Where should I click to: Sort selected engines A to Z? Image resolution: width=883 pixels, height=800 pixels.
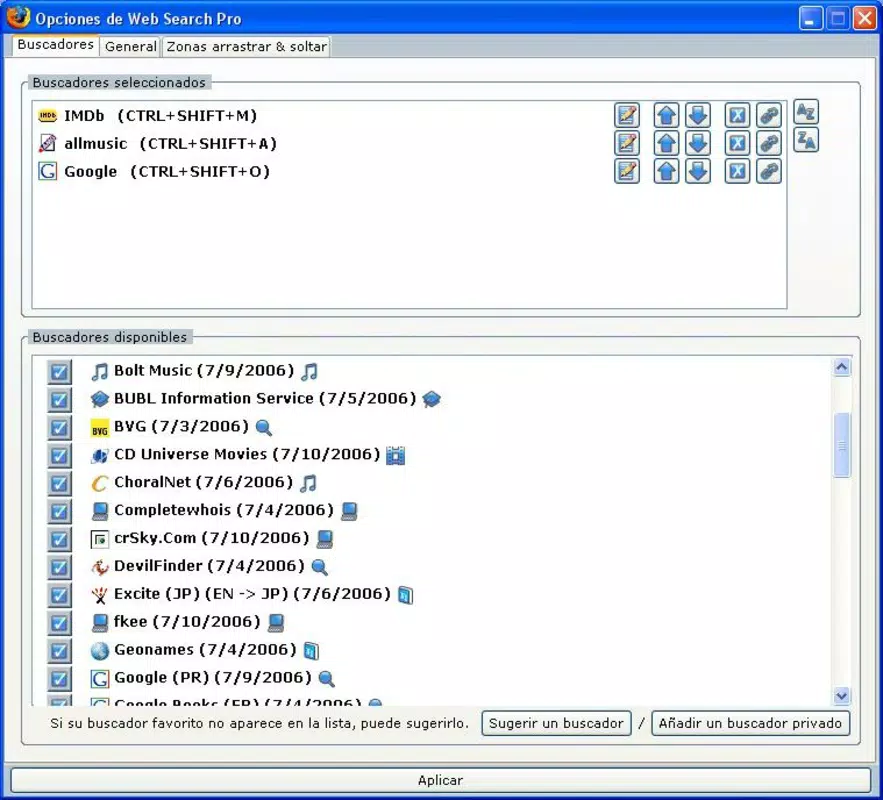(x=806, y=112)
